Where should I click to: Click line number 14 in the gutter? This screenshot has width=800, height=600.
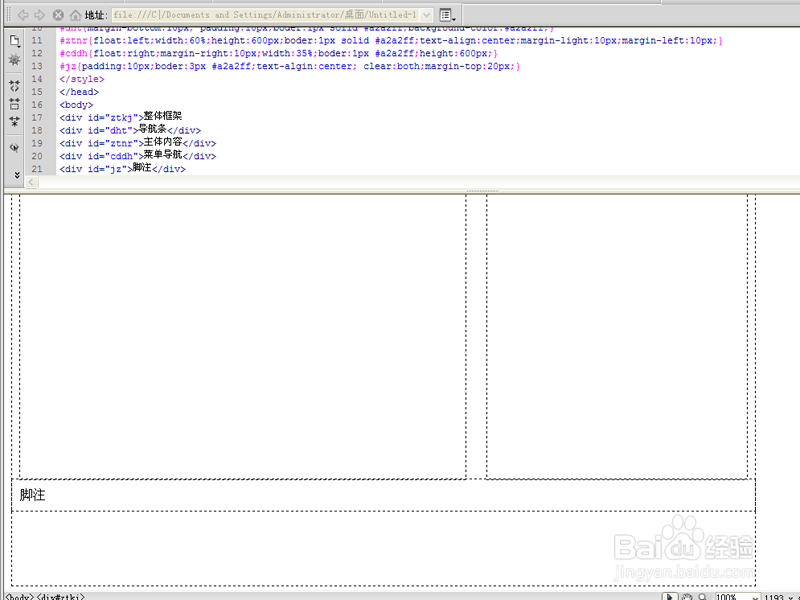tap(37, 79)
